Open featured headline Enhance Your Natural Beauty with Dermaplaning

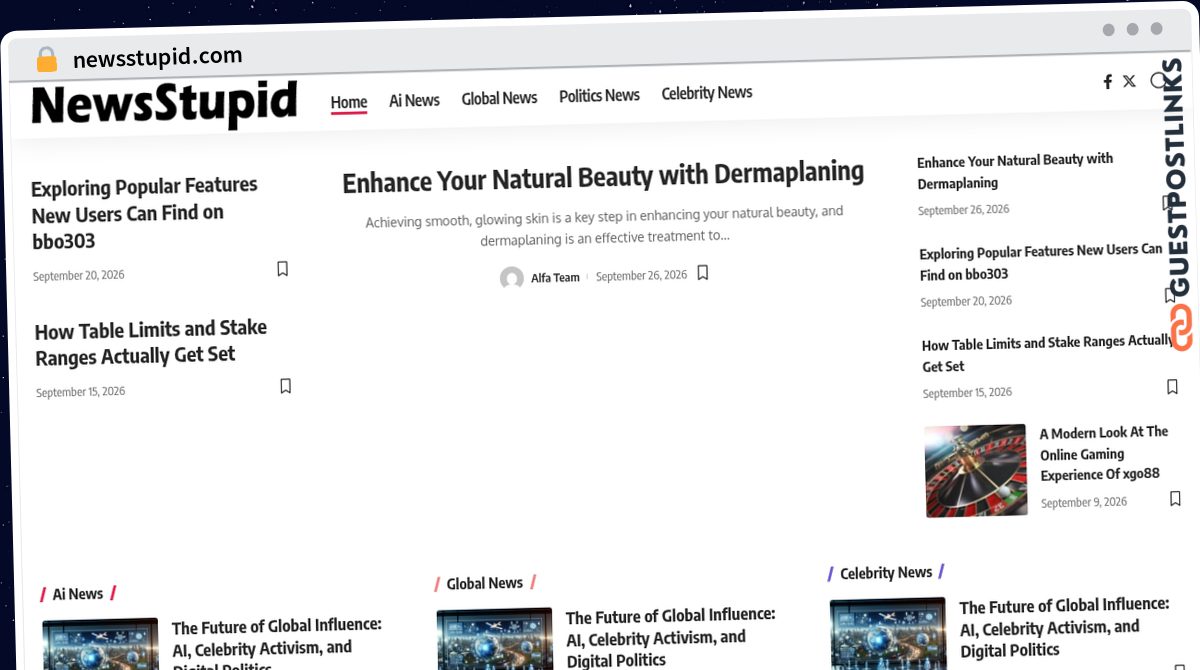click(x=603, y=177)
